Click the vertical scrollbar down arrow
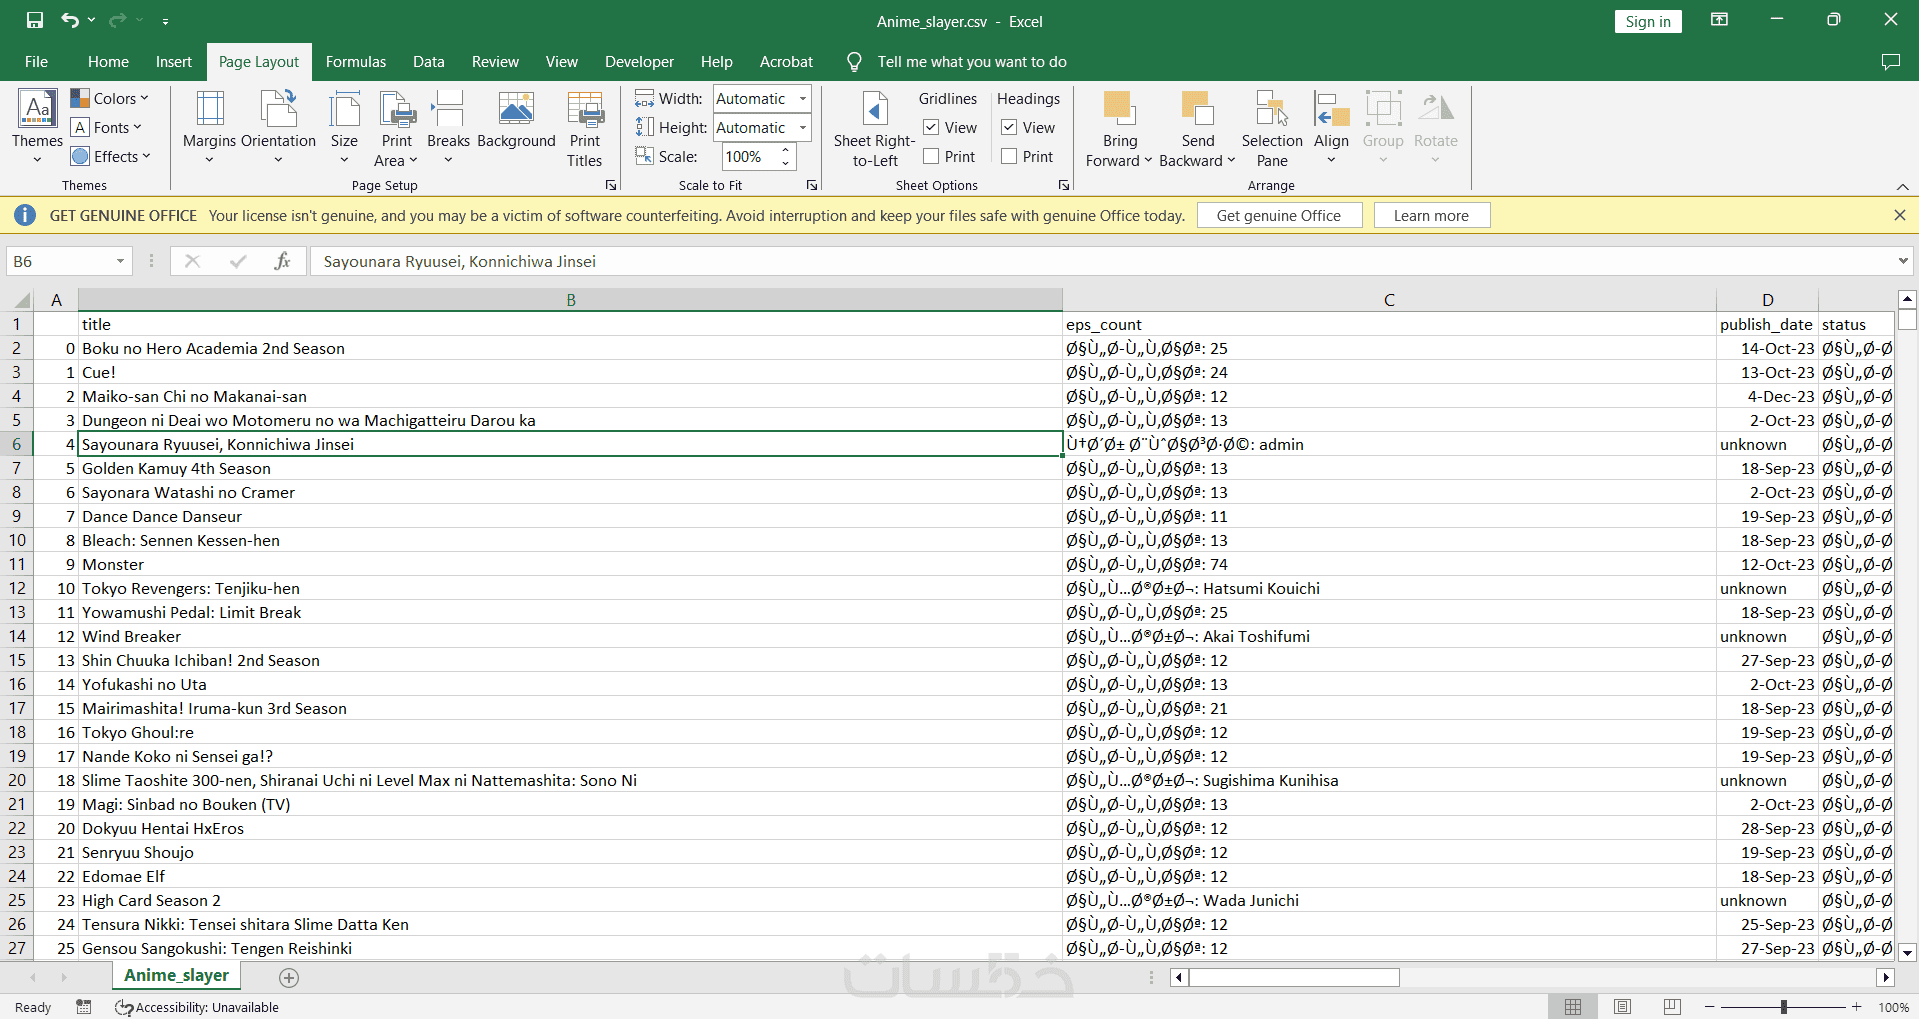 pos(1907,952)
